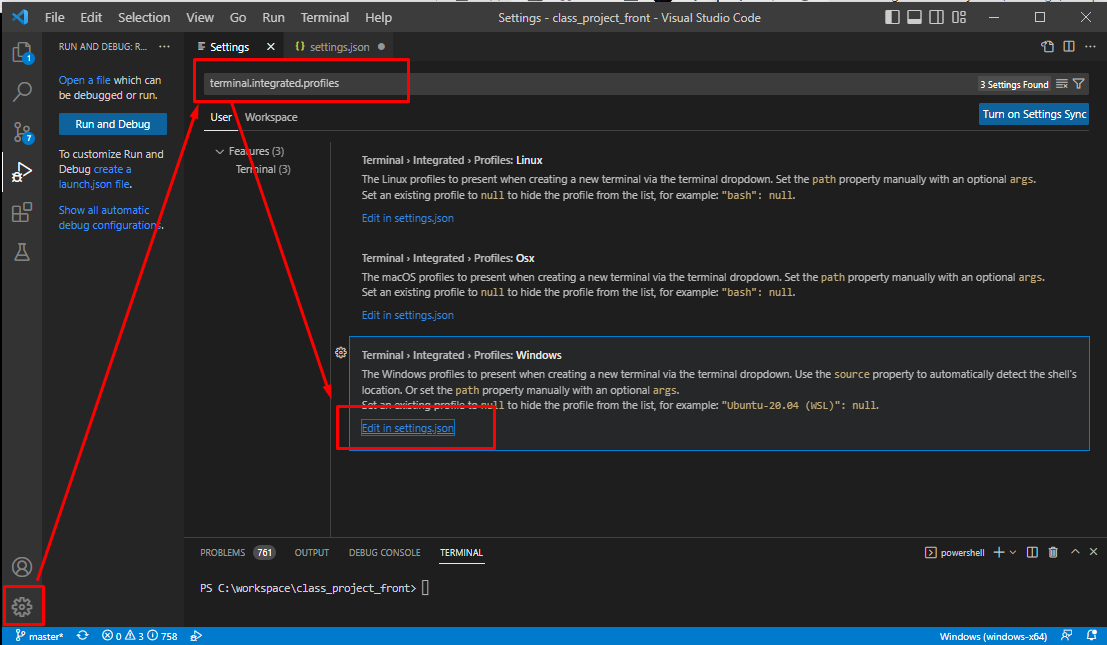1107x645 pixels.
Task: Open the Run menu
Action: tap(273, 18)
